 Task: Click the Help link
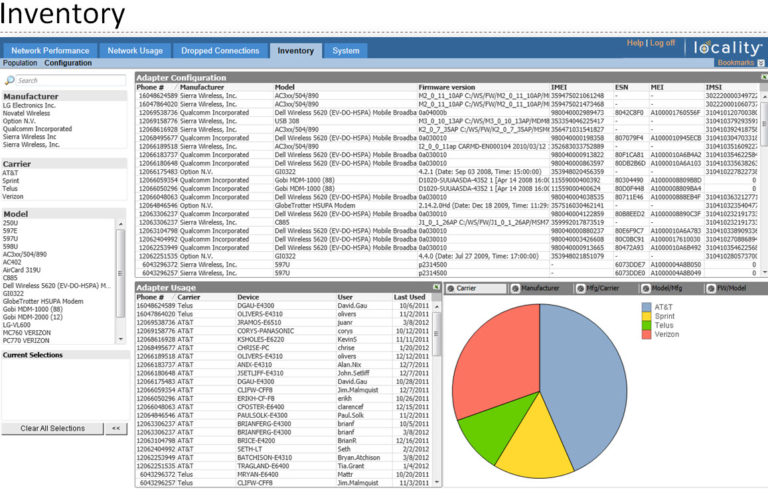635,43
